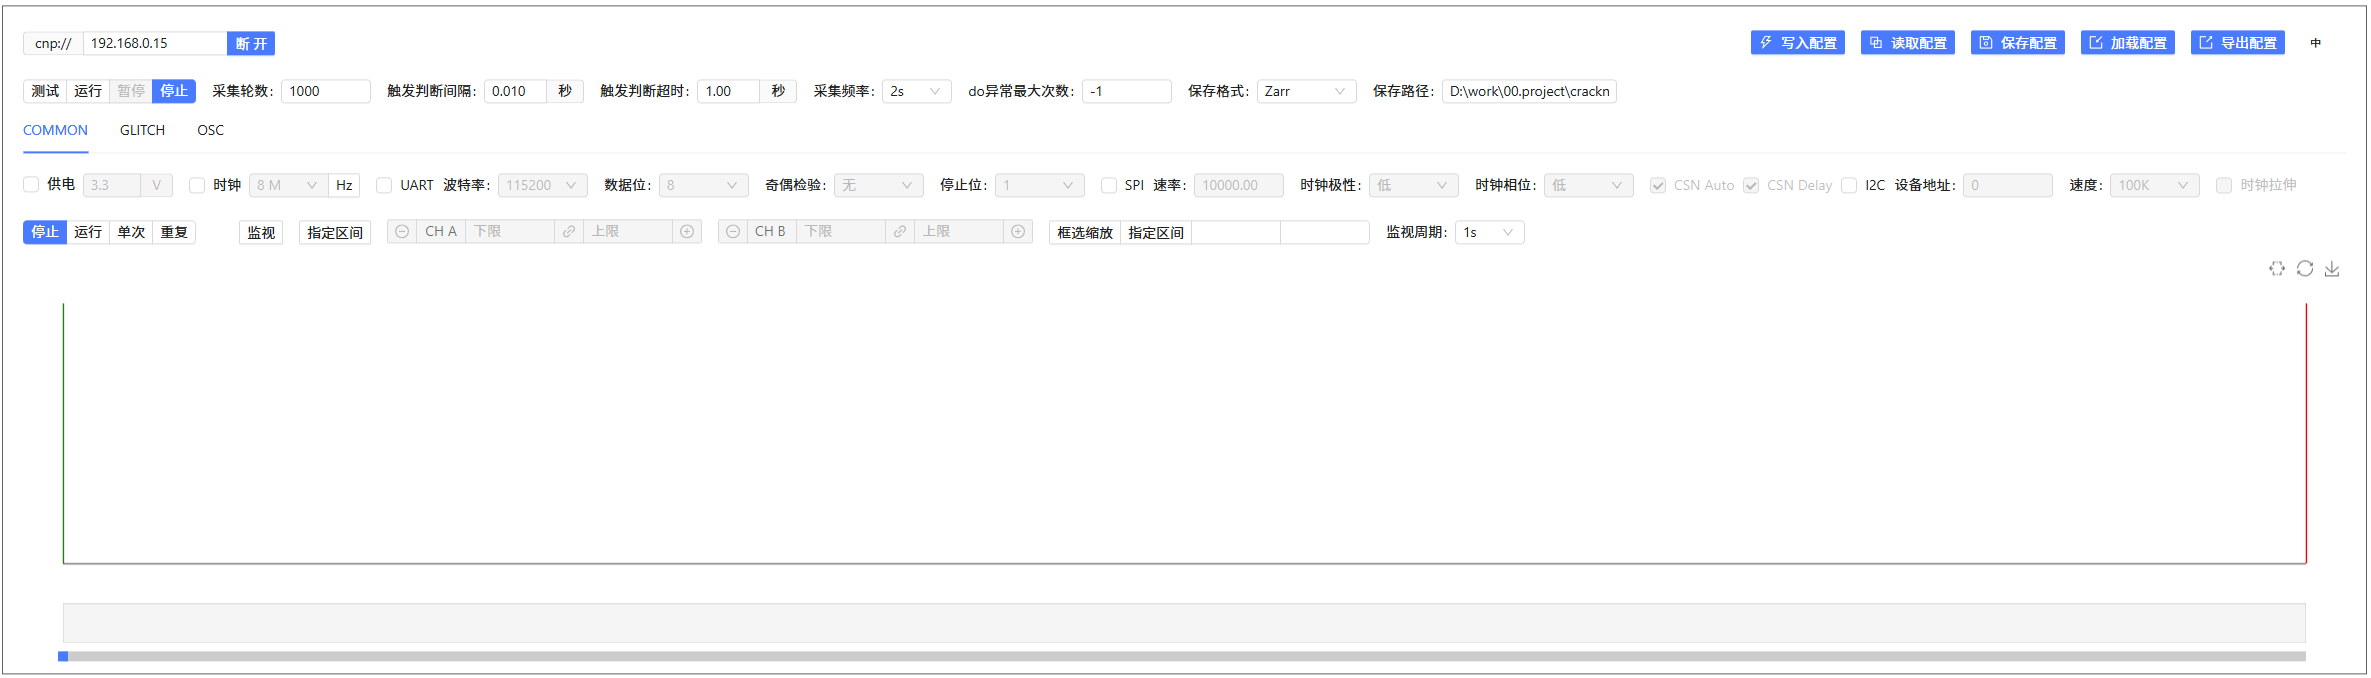Click the 框选缩放 box zoom button
Viewport: 2371px width, 678px height.
[1085, 232]
